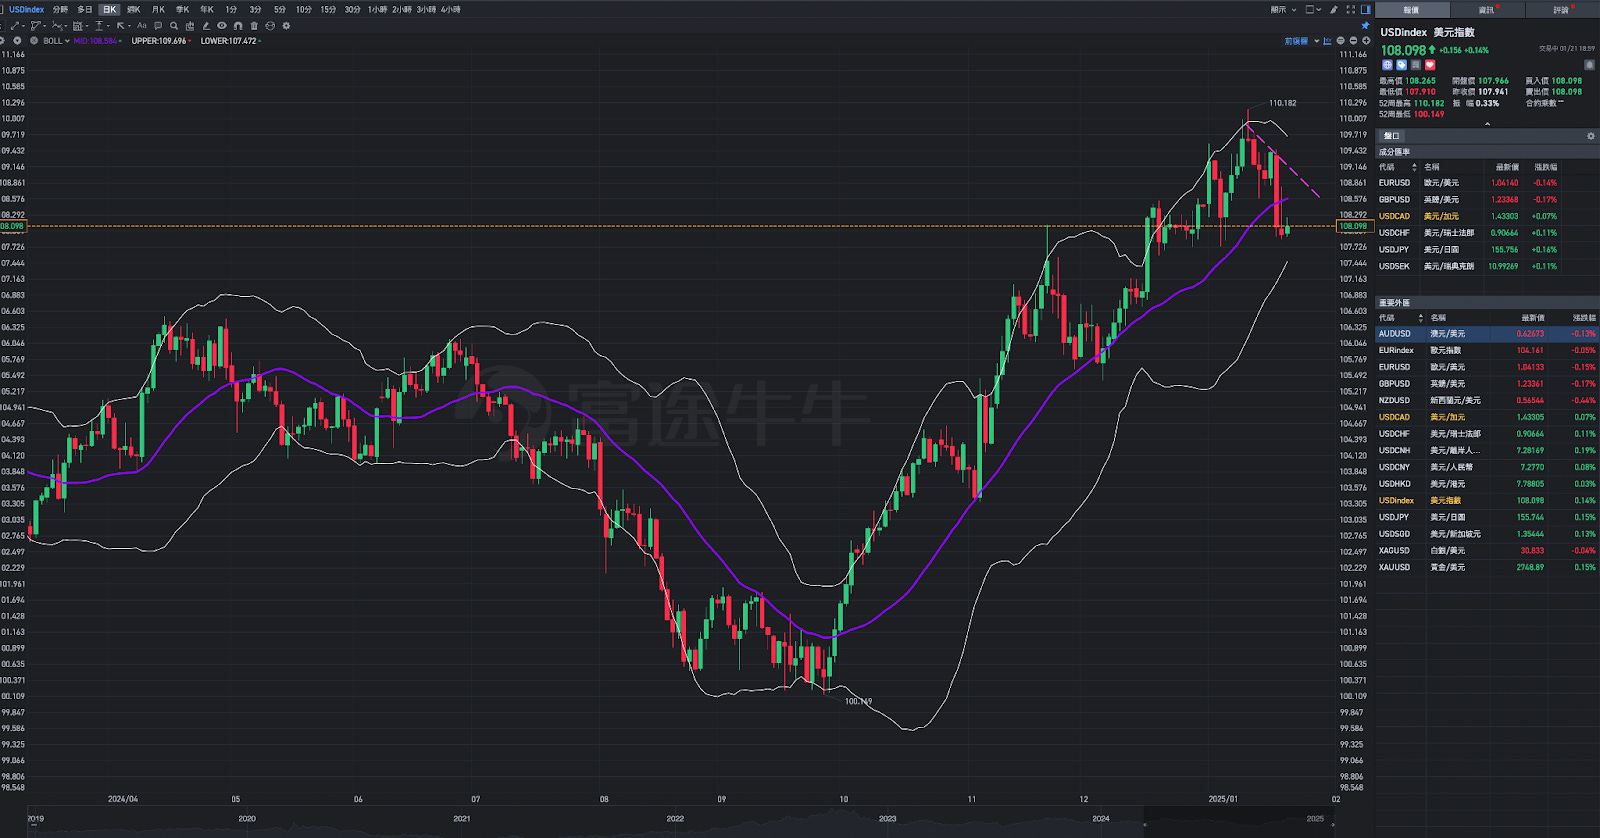This screenshot has width=1600, height=838.
Task: Switch to the 評論 tab
Action: (1562, 10)
